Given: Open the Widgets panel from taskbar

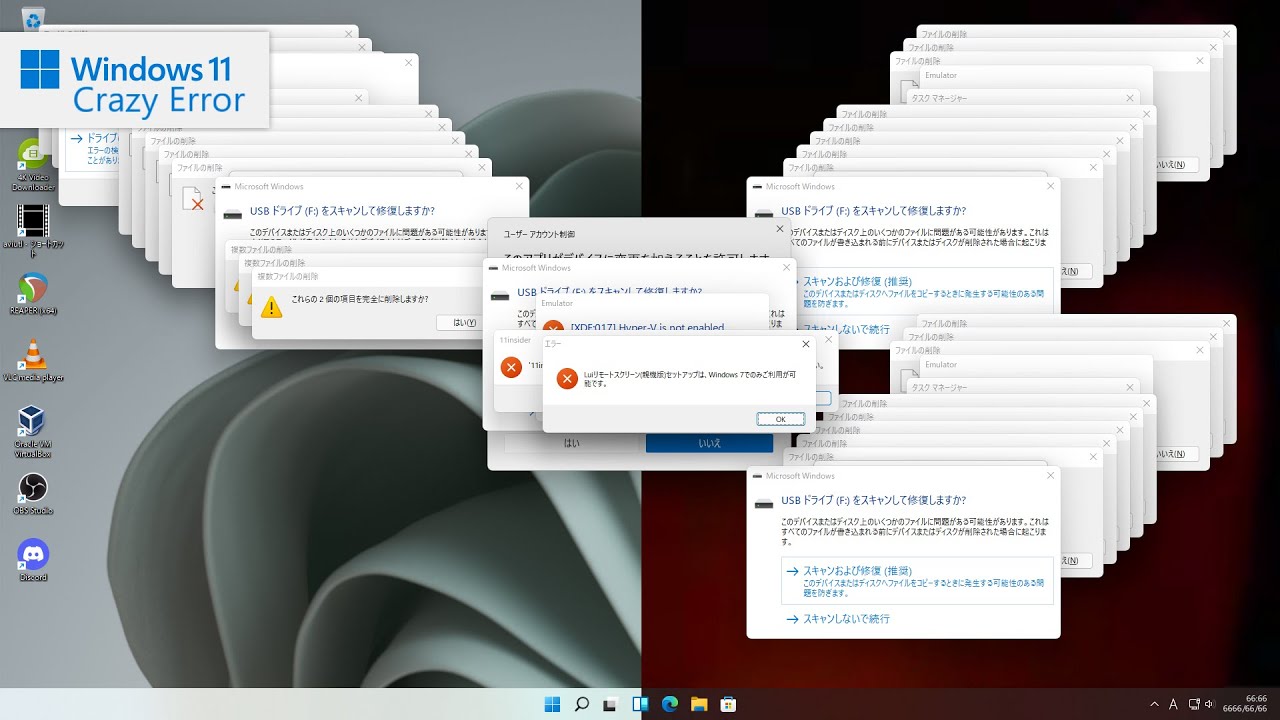Looking at the screenshot, I should (640, 704).
